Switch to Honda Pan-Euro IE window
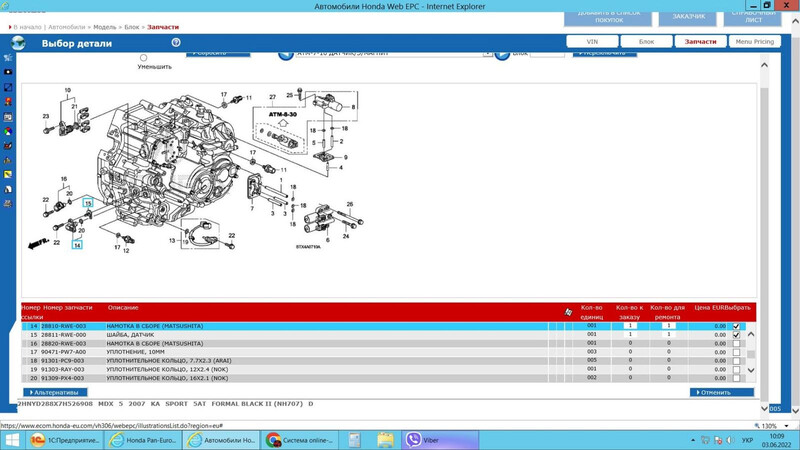Image resolution: width=800 pixels, height=450 pixels. coord(144,440)
